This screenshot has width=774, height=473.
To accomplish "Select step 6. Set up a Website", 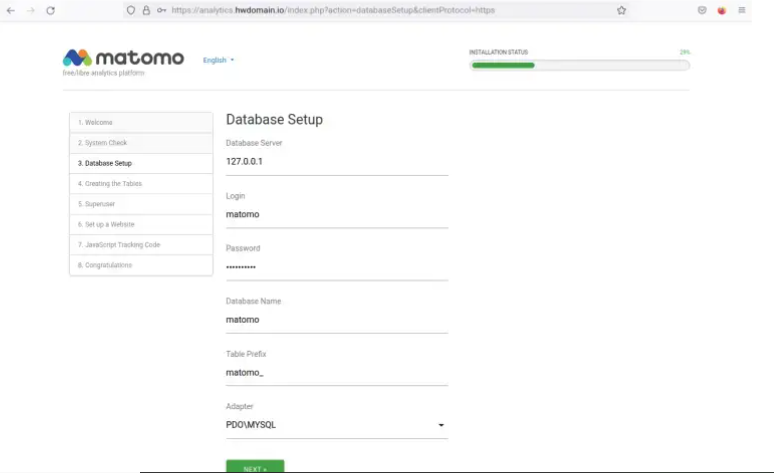I will coord(141,224).
